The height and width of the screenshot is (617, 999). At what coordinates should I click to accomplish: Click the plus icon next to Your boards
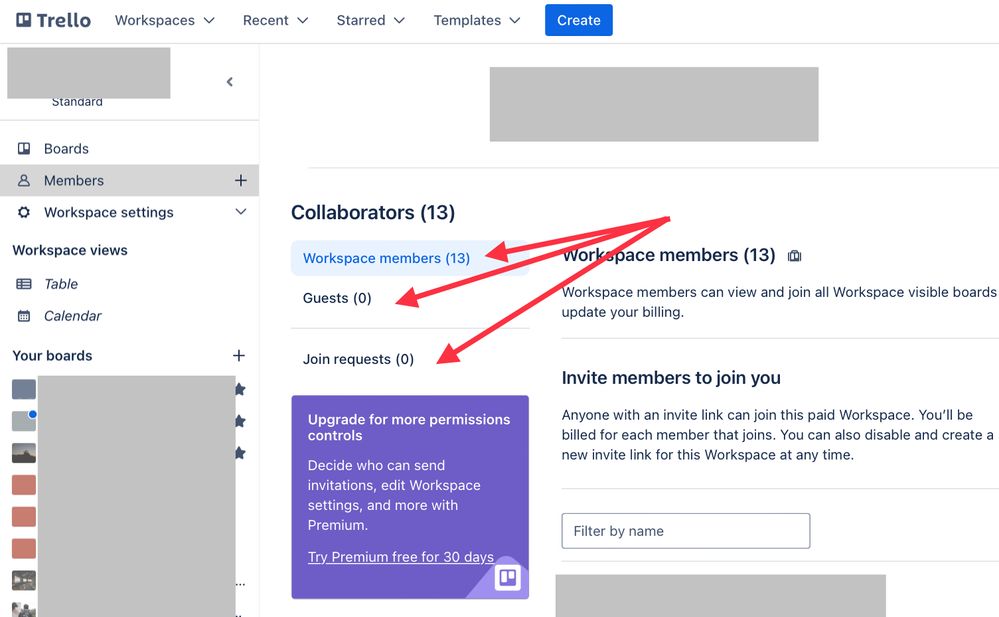pyautogui.click(x=239, y=356)
